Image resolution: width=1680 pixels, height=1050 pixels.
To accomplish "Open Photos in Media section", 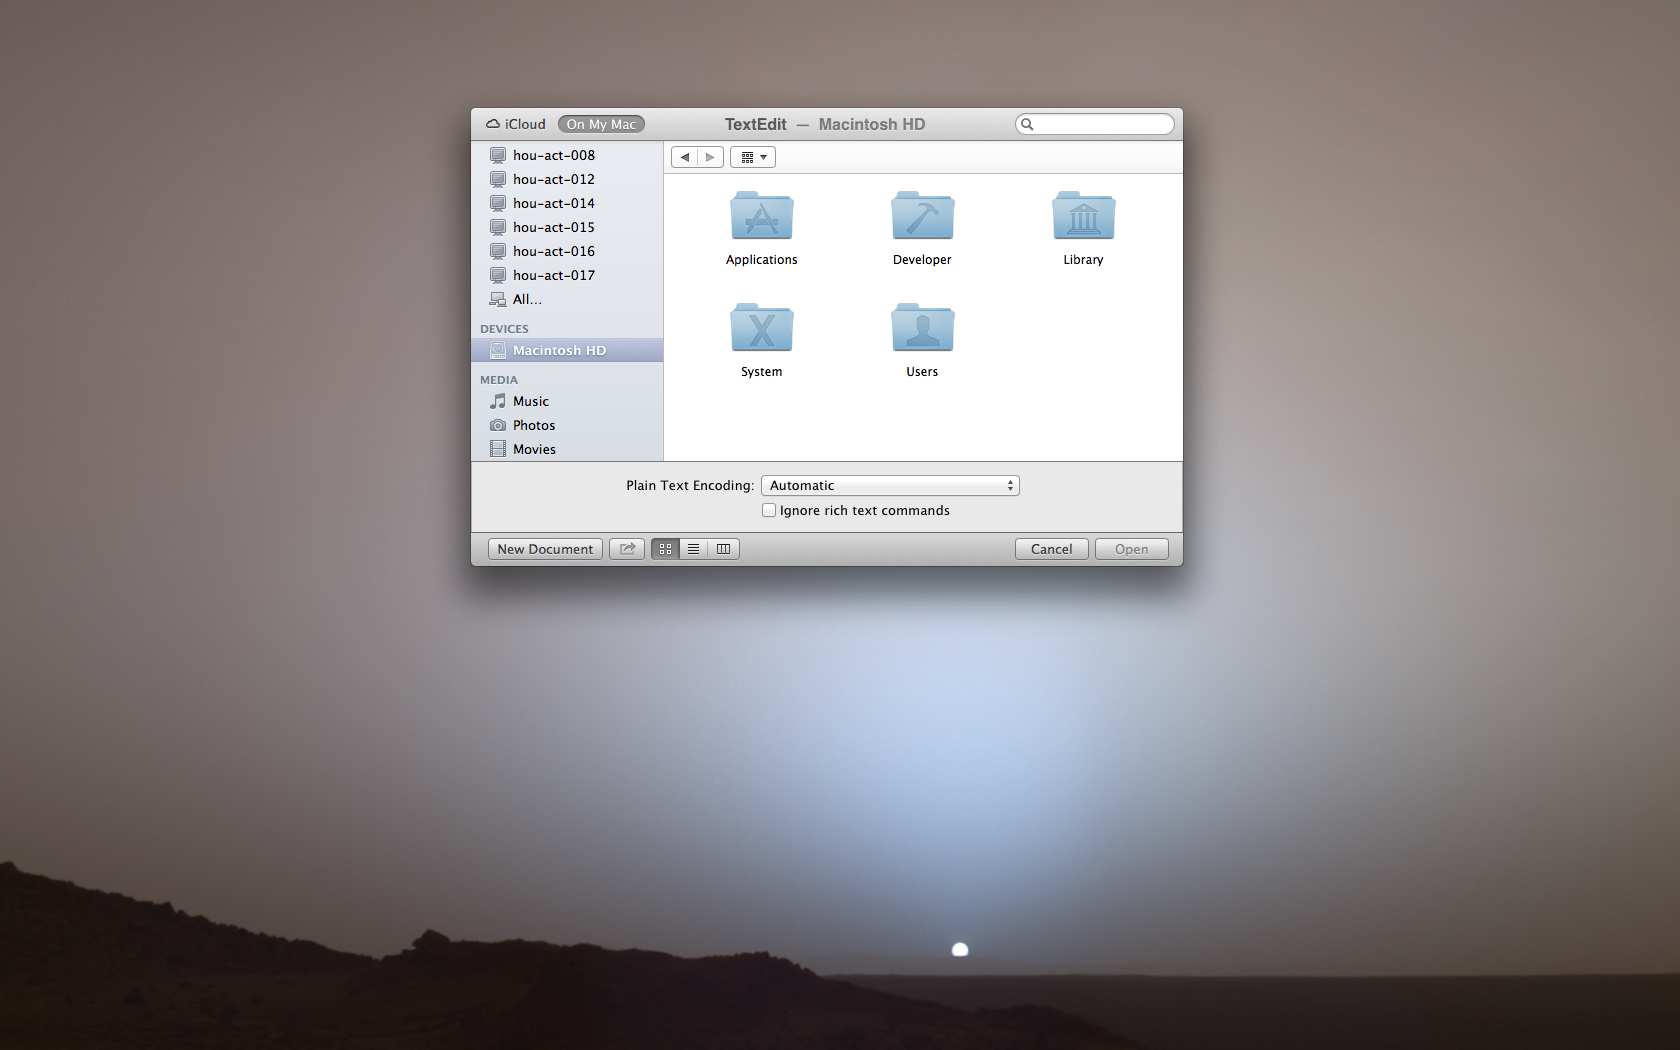I will pyautogui.click(x=567, y=425).
